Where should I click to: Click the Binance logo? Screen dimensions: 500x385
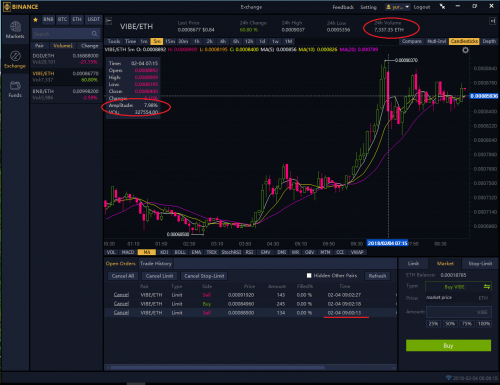21,7
